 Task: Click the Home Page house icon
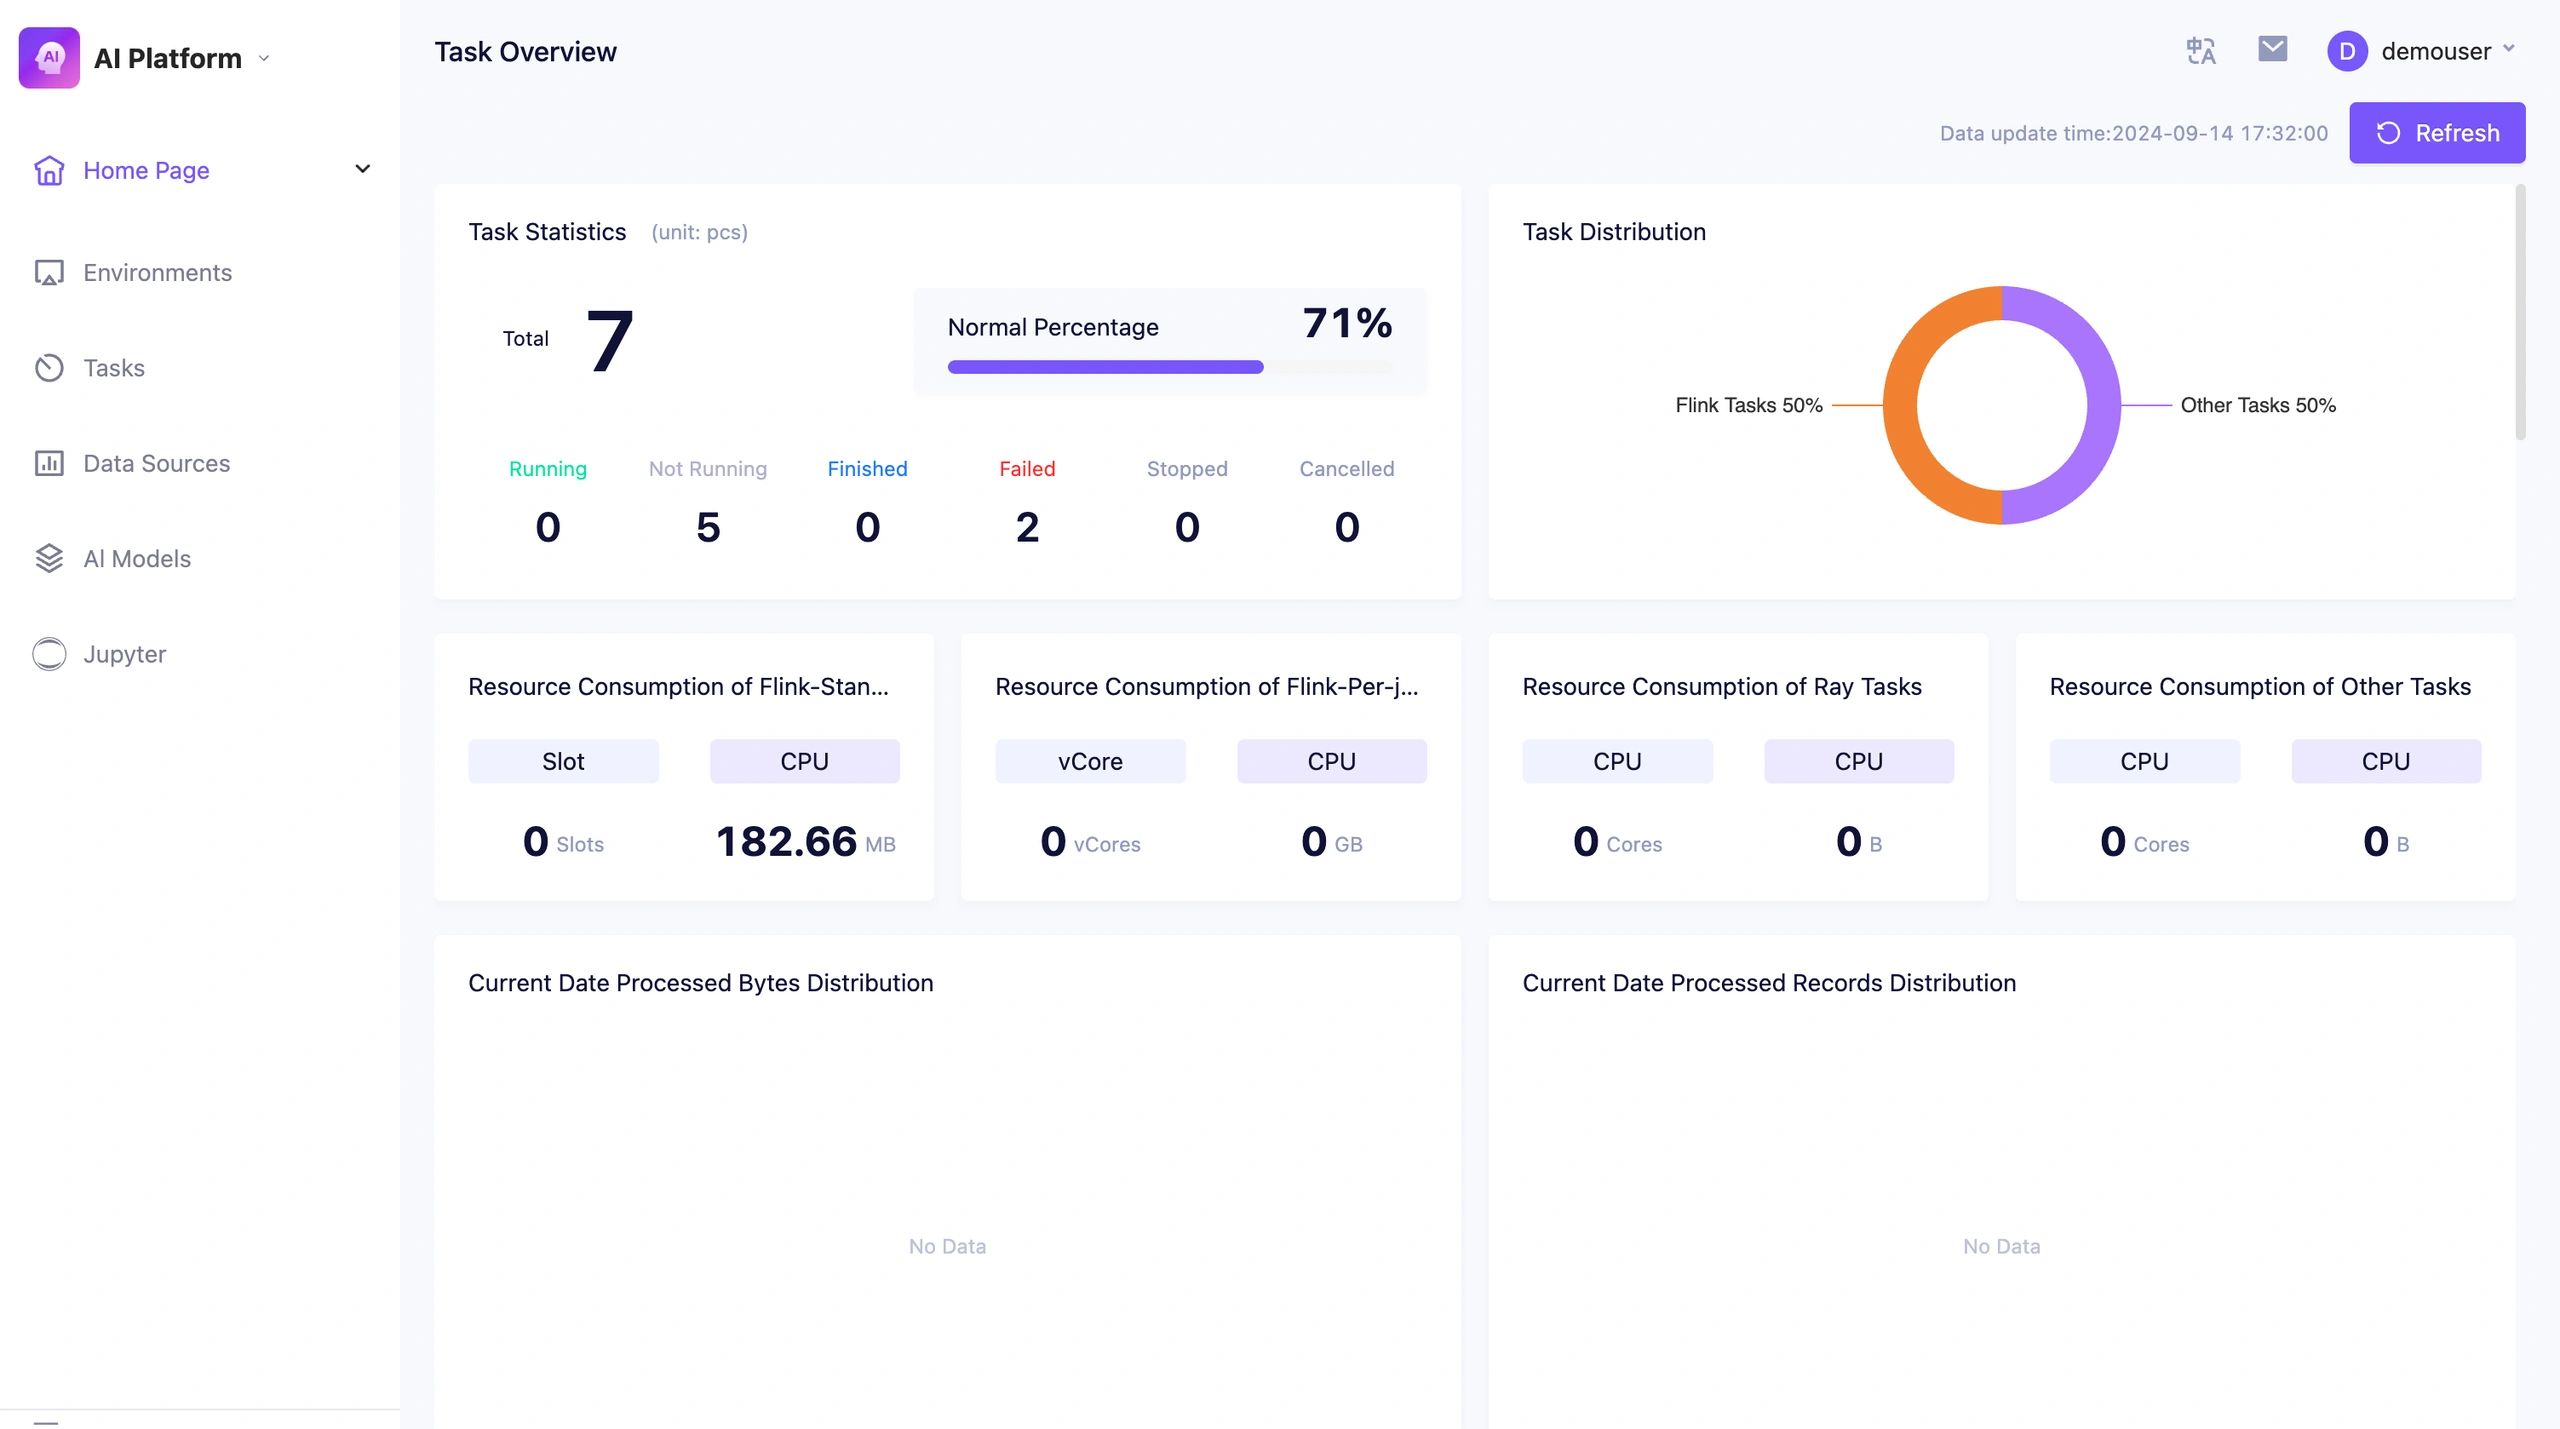(x=49, y=170)
